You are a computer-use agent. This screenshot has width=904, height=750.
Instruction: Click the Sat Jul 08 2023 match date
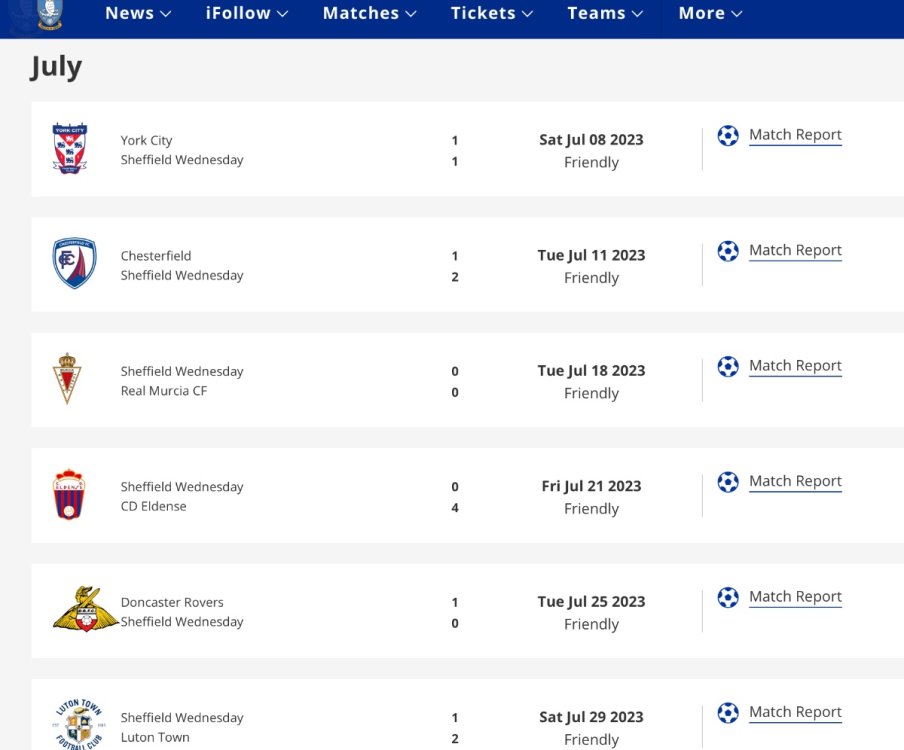[591, 140]
